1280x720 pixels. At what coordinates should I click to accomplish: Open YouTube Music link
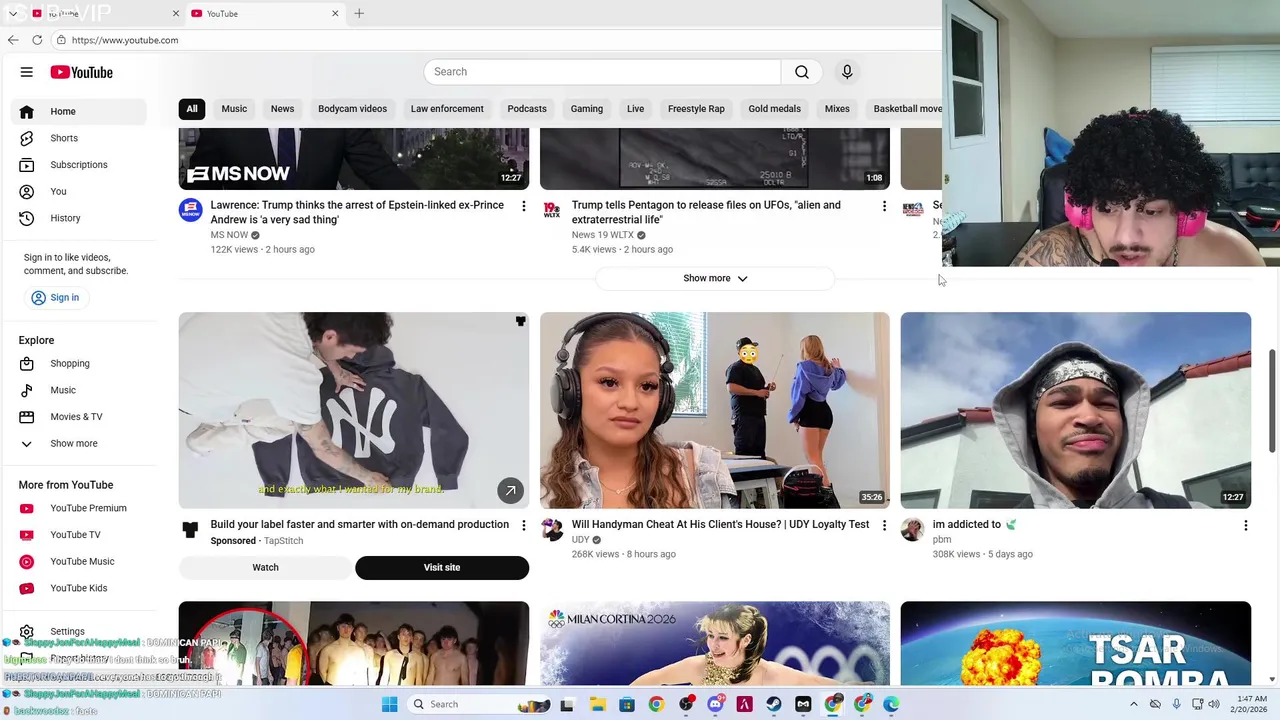pyautogui.click(x=80, y=561)
